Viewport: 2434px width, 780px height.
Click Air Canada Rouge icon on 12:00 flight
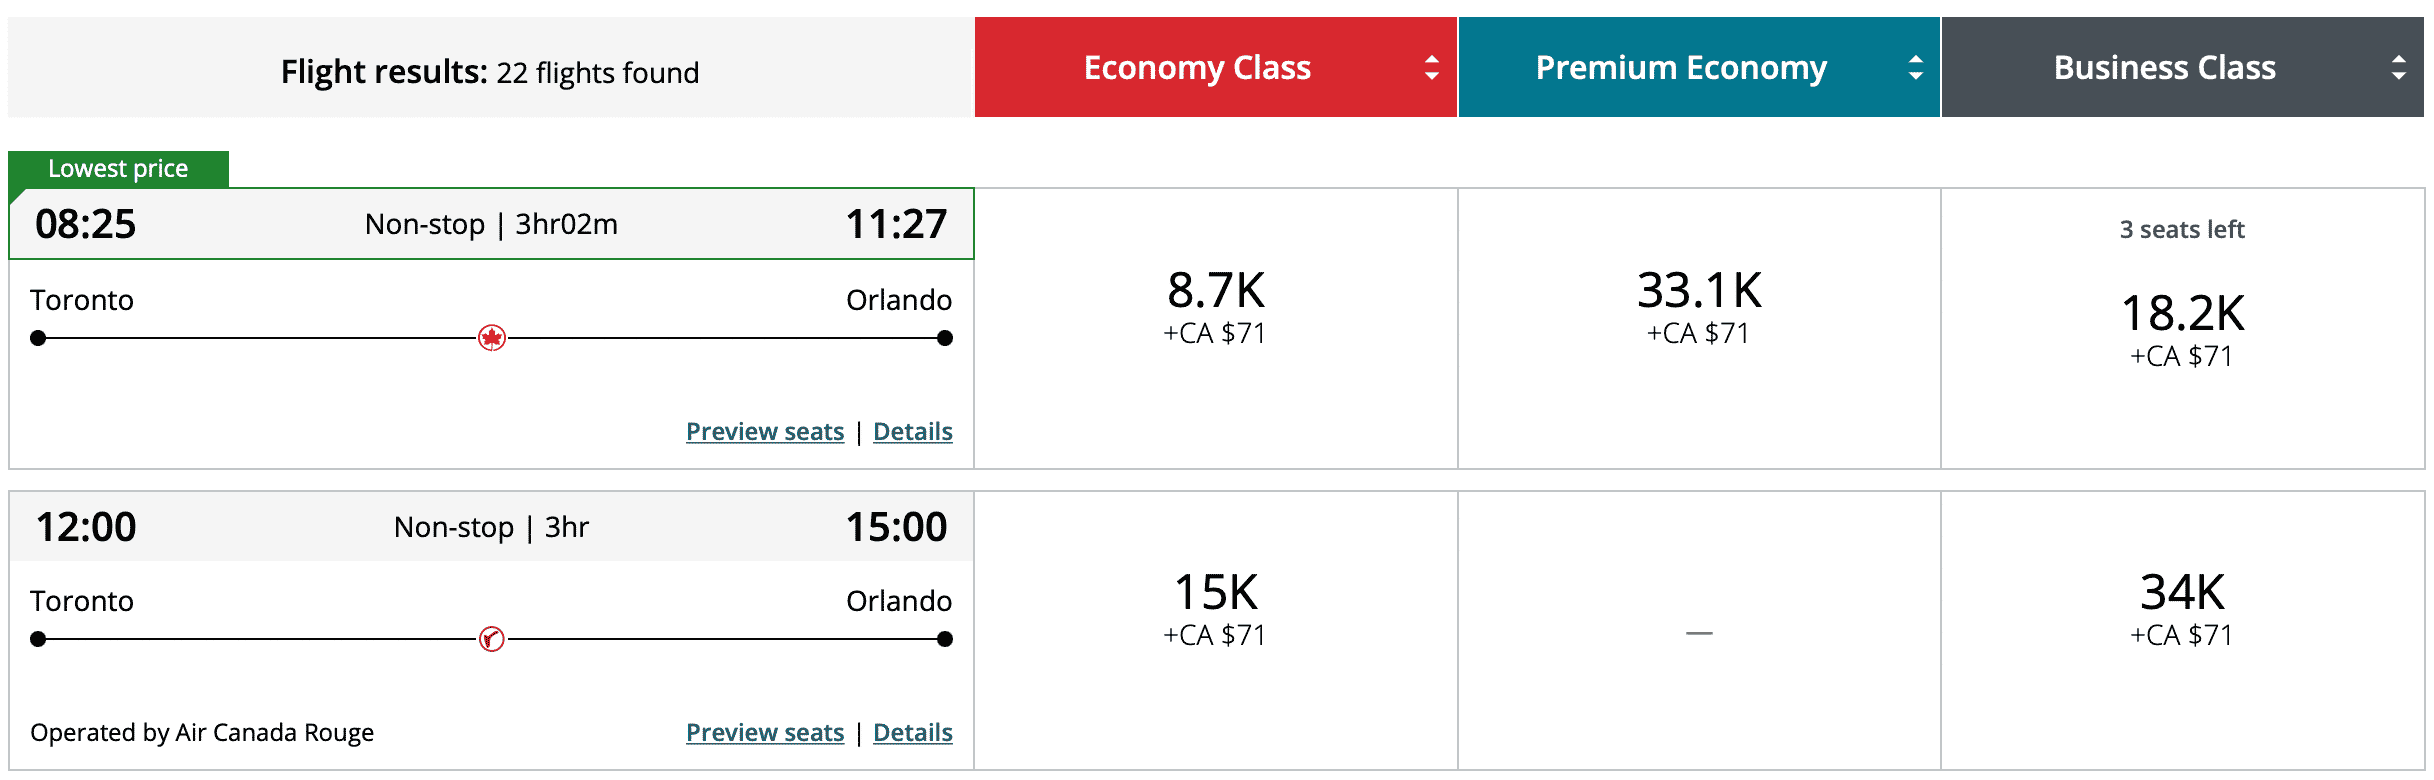491,639
